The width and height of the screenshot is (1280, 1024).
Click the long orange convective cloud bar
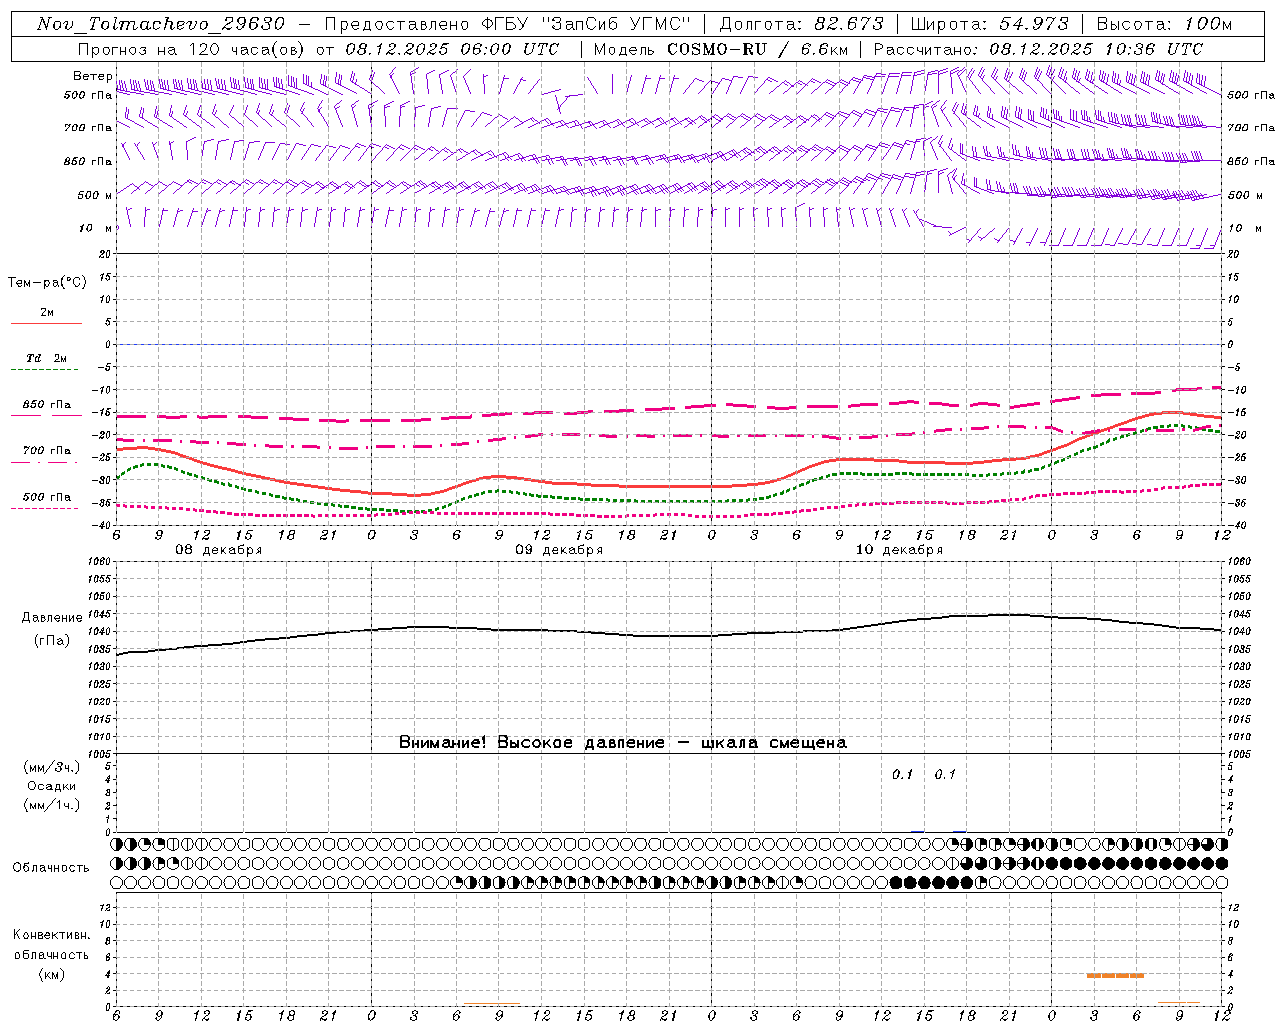[1115, 975]
